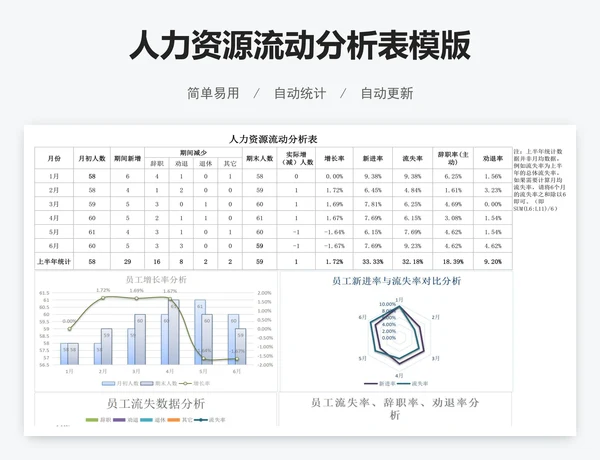Select the 其它 sub-header in the table
The height and width of the screenshot is (460, 600).
pos(230,164)
